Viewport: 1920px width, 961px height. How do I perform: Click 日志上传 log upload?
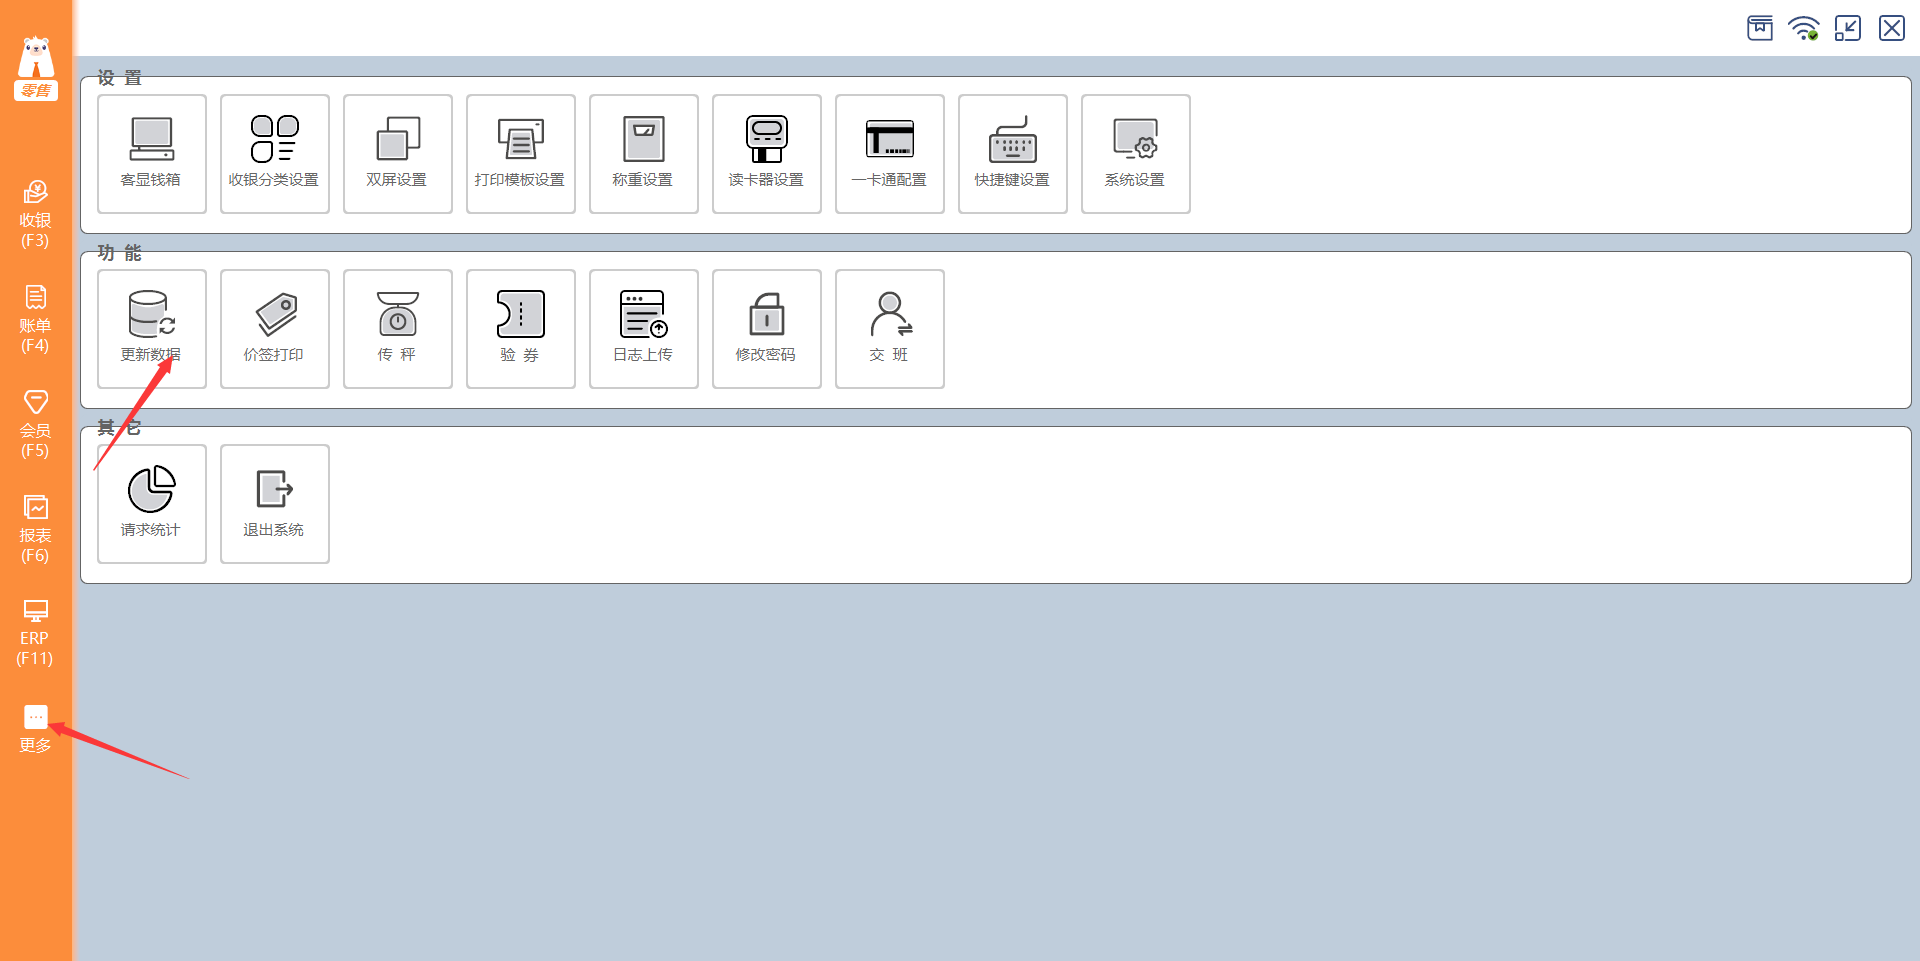click(x=644, y=329)
